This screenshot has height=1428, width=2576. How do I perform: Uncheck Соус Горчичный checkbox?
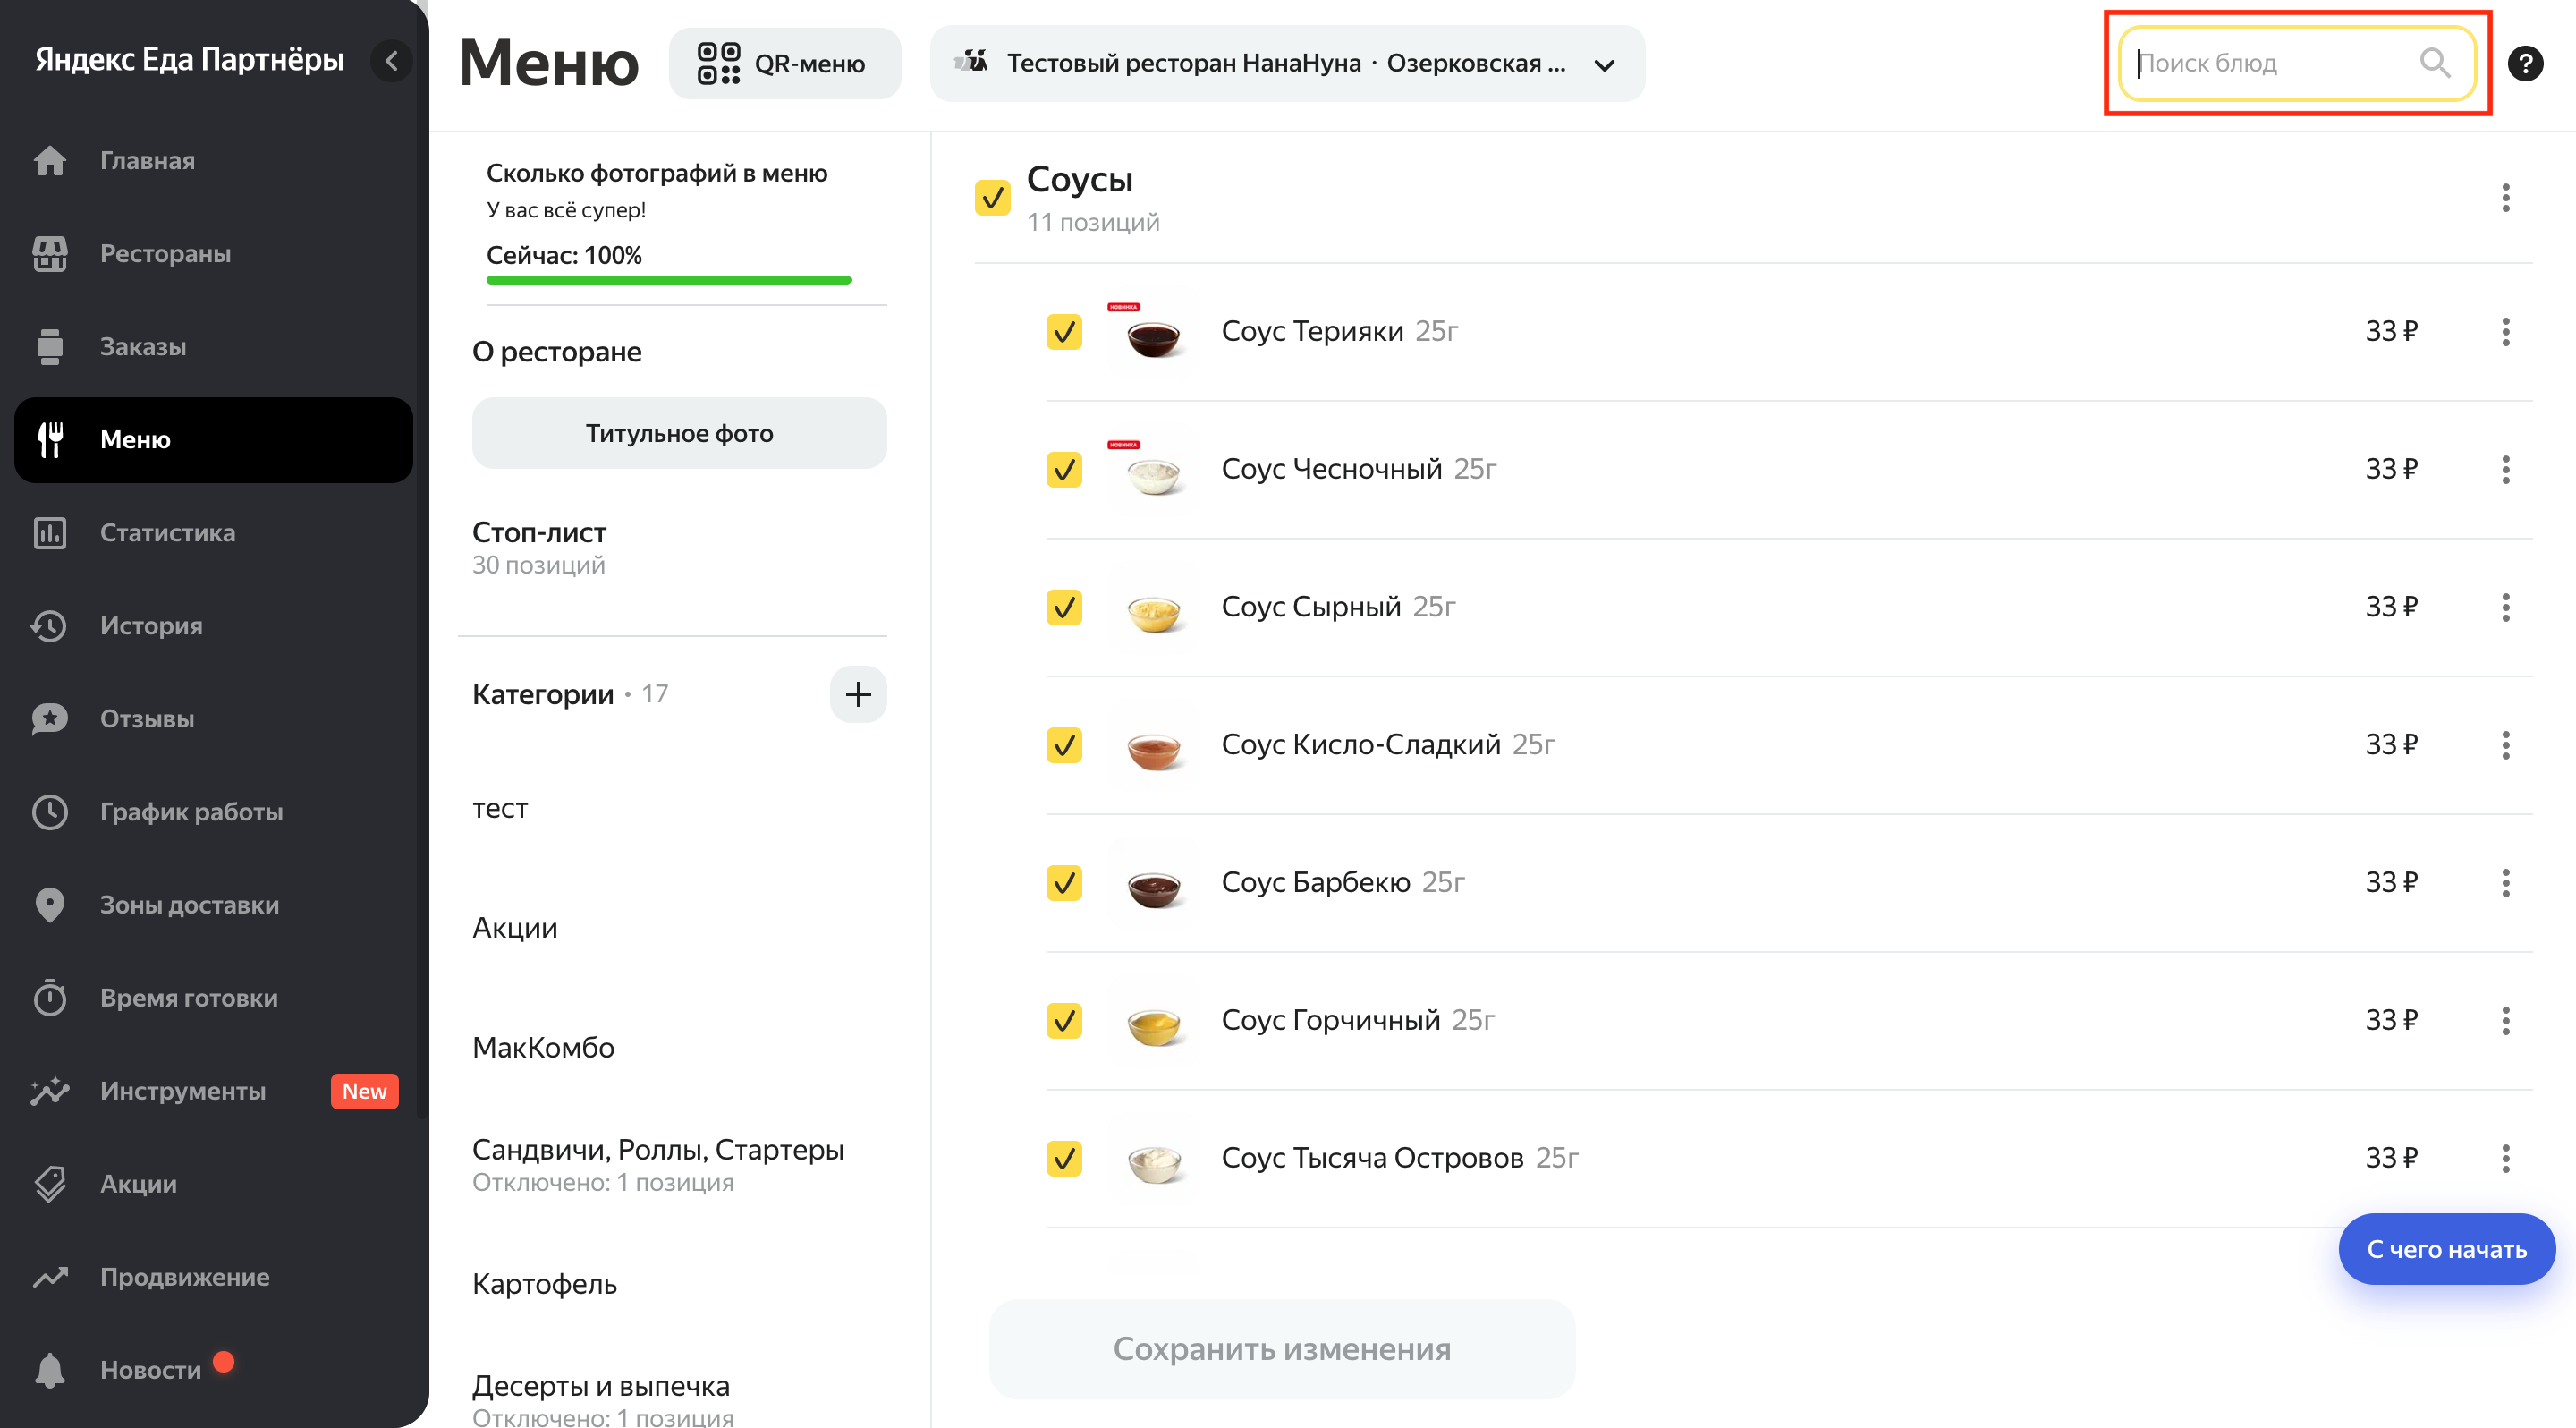click(x=1064, y=1020)
